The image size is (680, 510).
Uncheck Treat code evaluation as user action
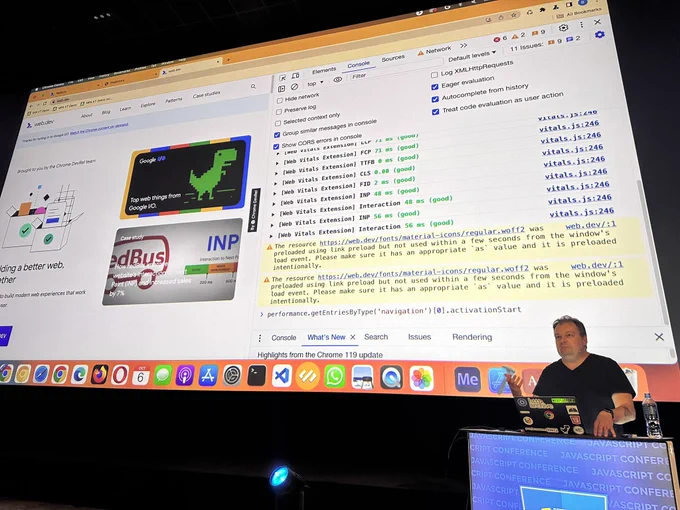[x=435, y=112]
